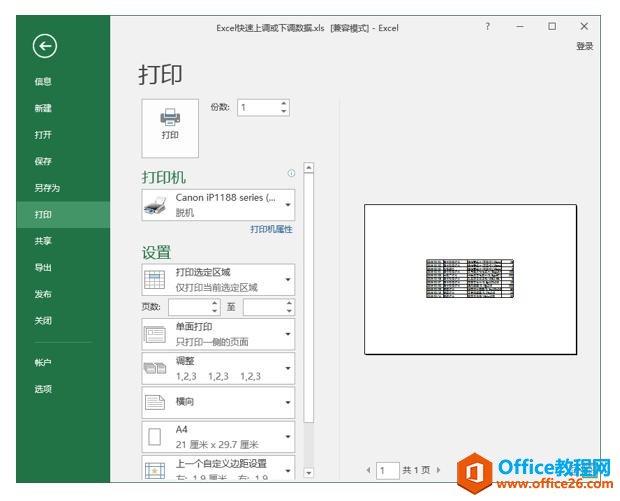Increase copies with the up spinner
Screen dimensions: 620x501
[284, 104]
